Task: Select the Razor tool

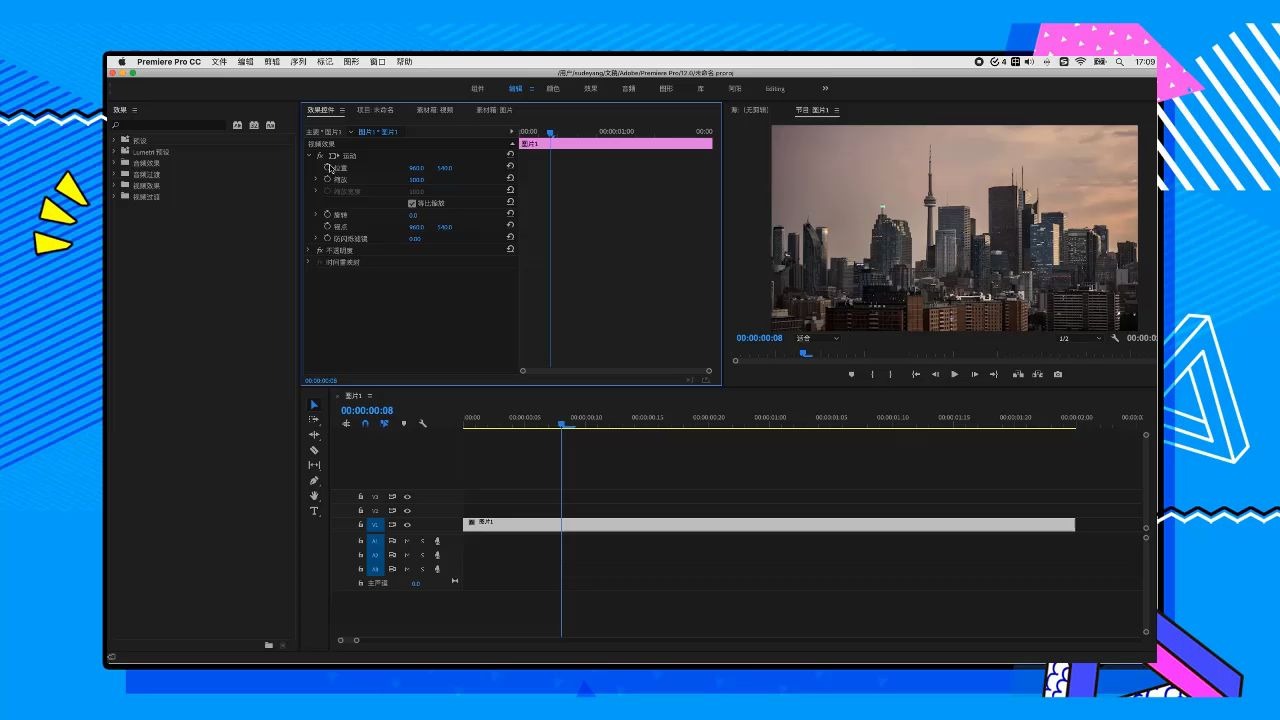Action: click(x=314, y=450)
